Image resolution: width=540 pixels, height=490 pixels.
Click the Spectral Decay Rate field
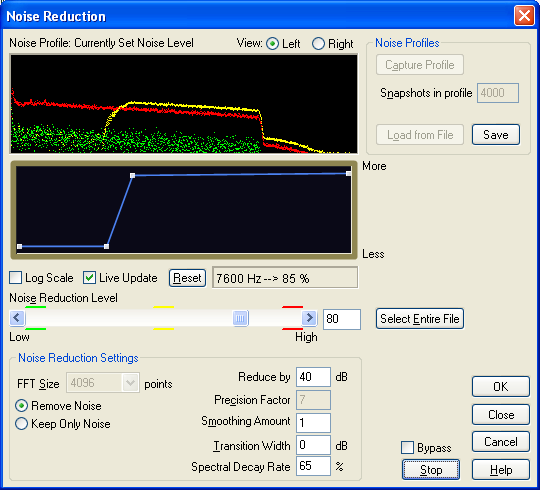pos(313,466)
